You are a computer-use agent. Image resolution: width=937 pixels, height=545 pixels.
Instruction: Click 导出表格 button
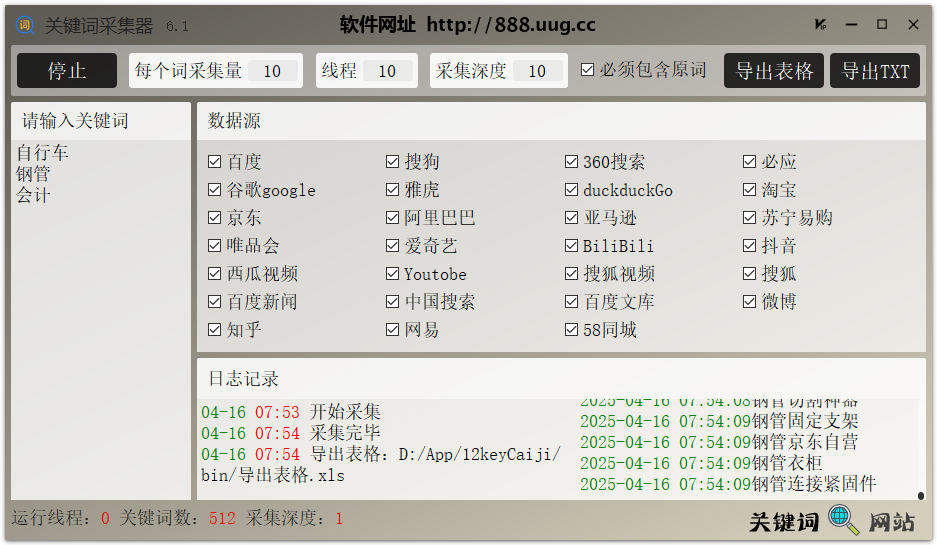(774, 71)
